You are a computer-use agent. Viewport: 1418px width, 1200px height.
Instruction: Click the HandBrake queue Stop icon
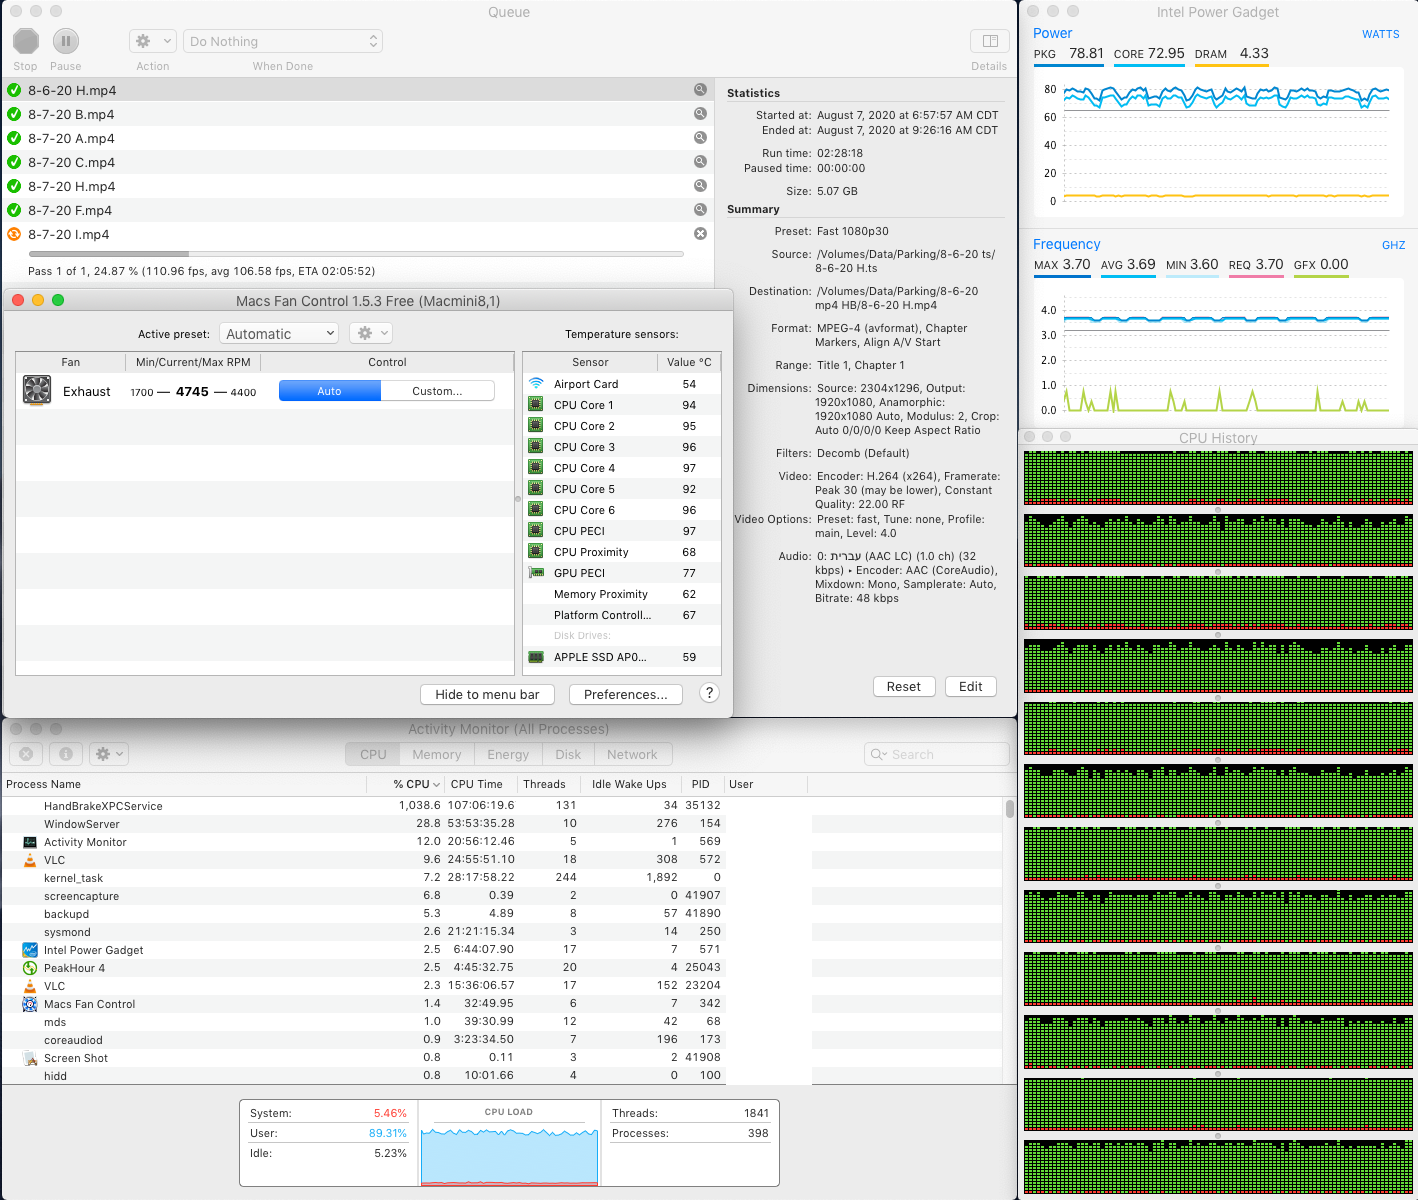click(x=26, y=41)
